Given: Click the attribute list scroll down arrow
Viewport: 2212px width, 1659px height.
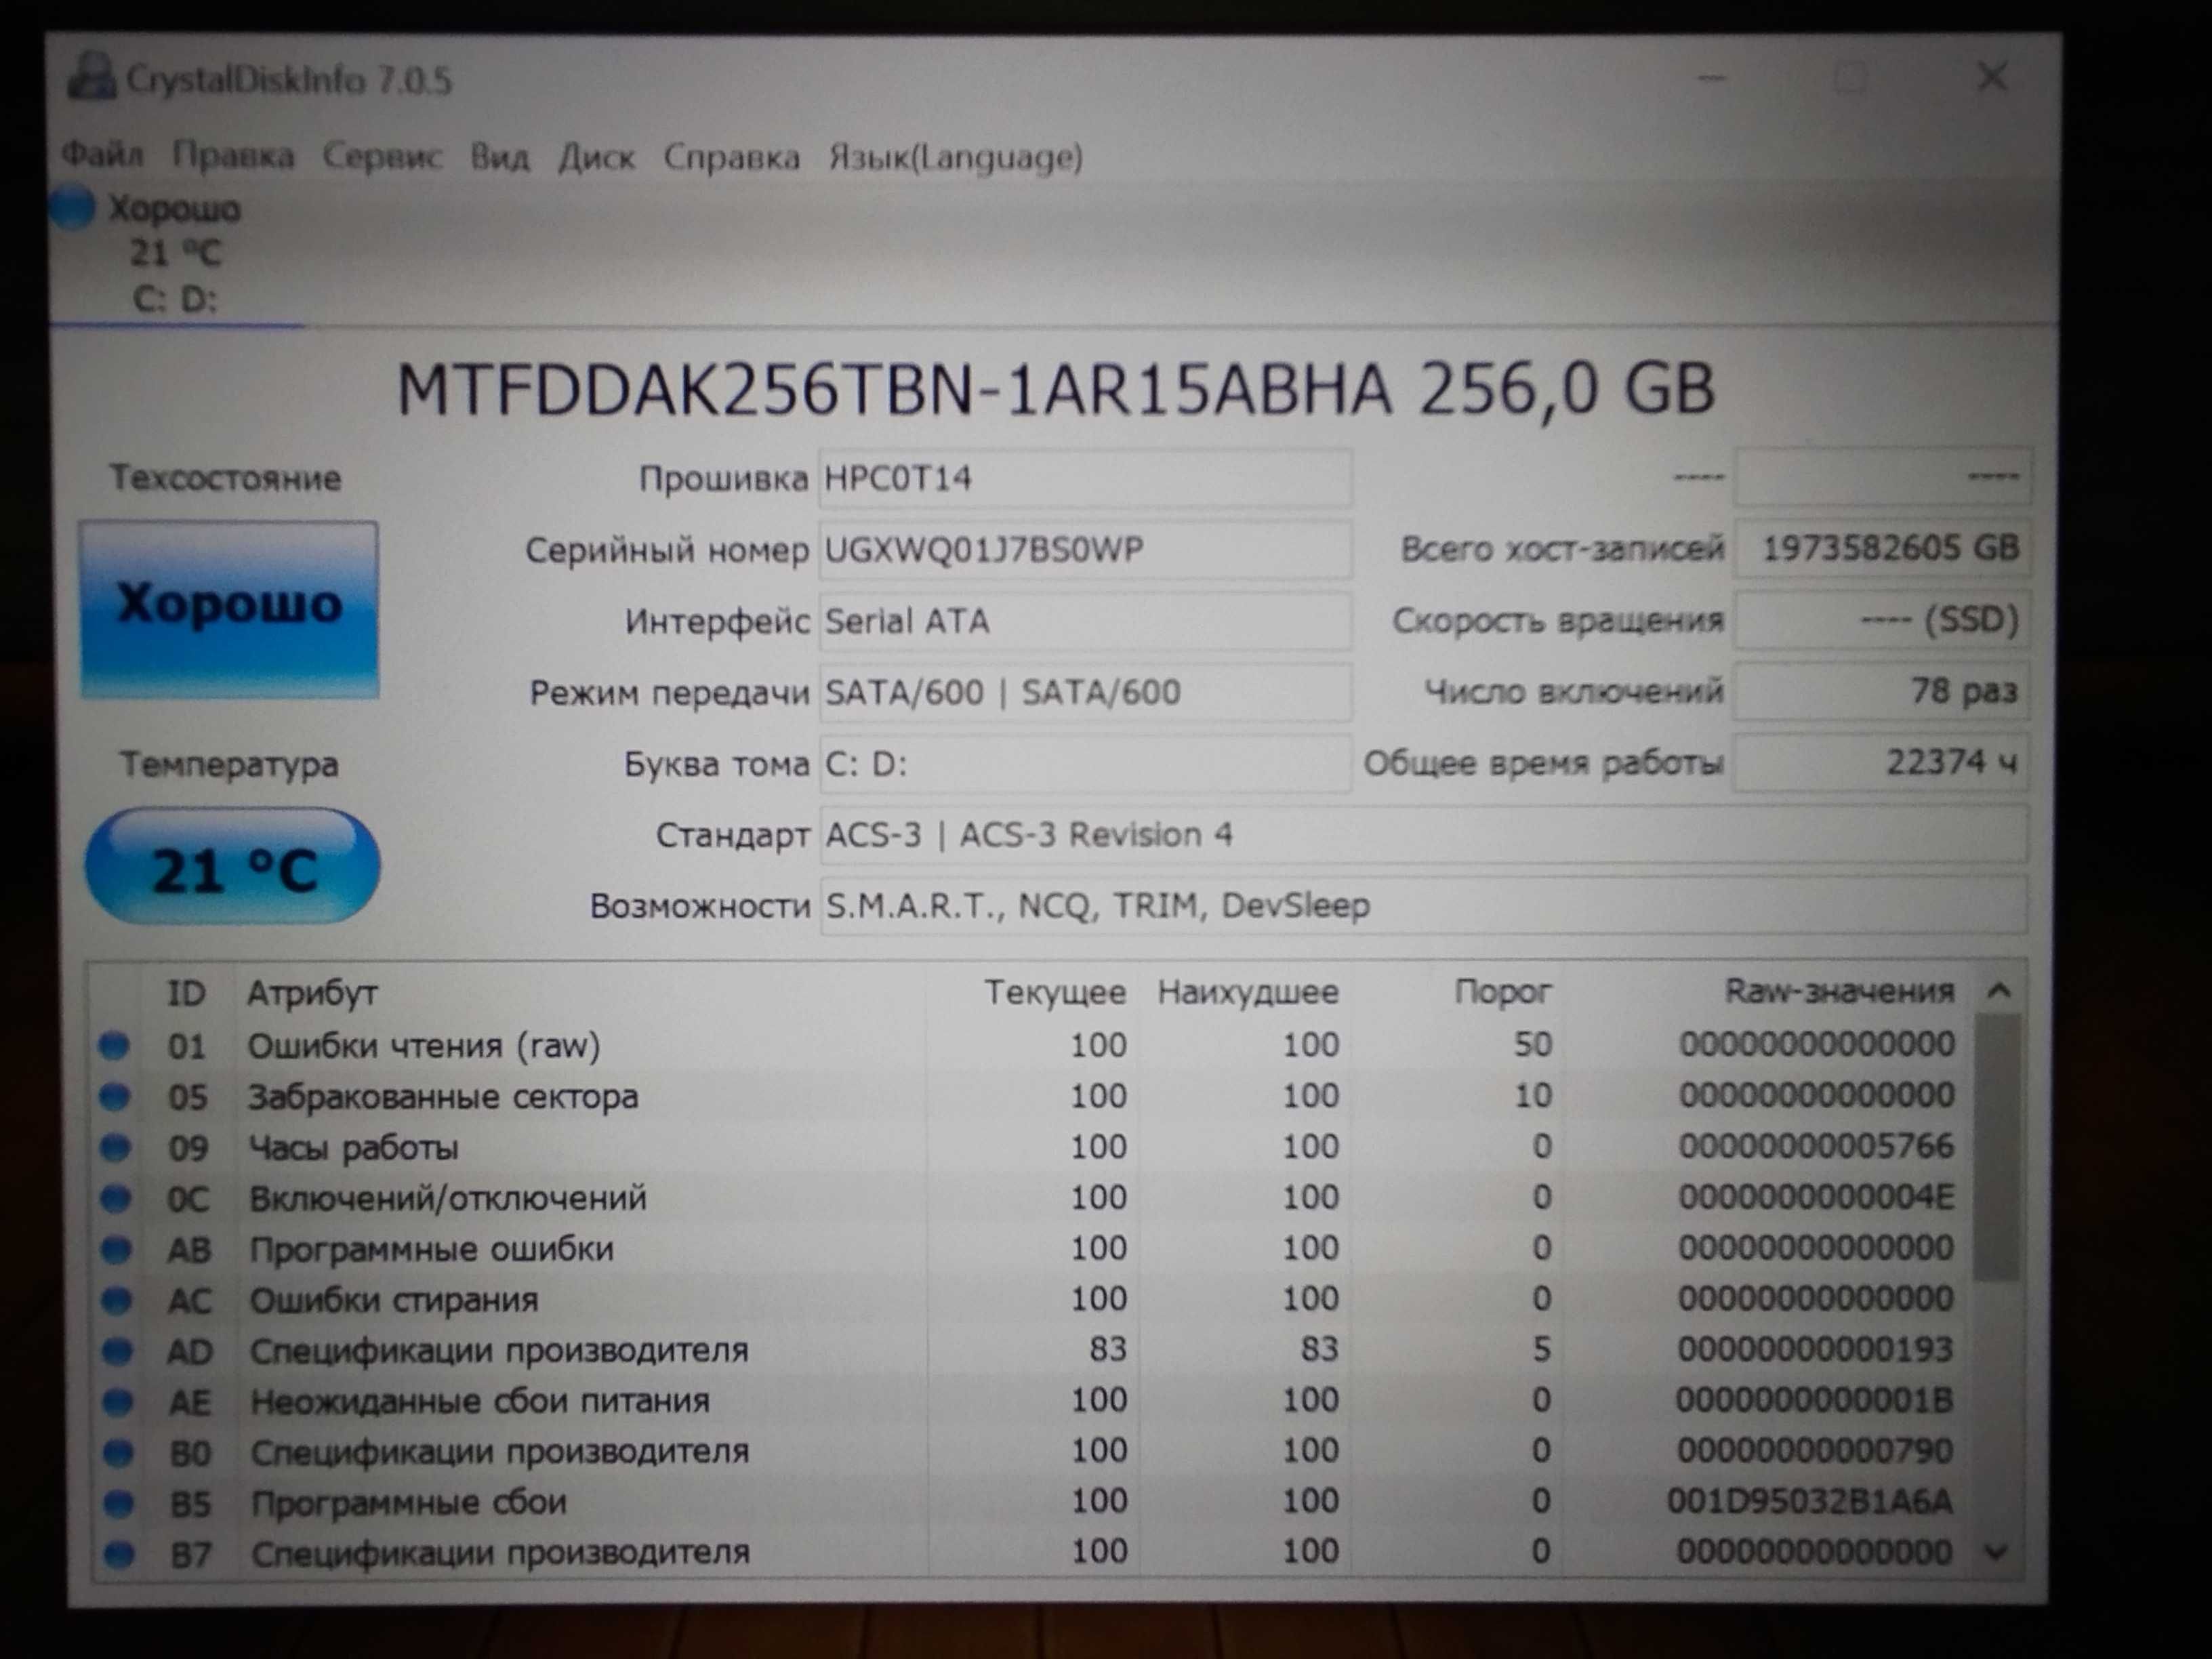Looking at the screenshot, I should point(1996,1552).
